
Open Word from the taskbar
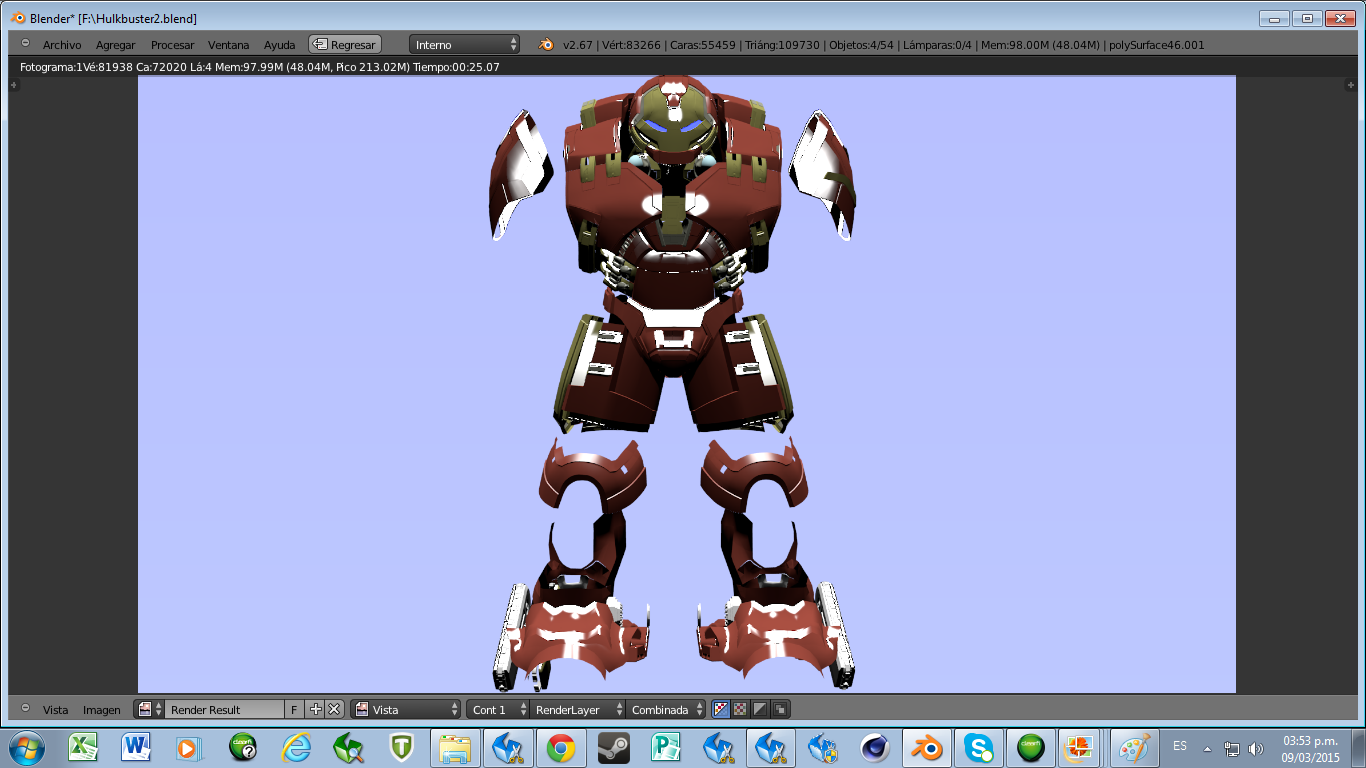pyautogui.click(x=136, y=747)
